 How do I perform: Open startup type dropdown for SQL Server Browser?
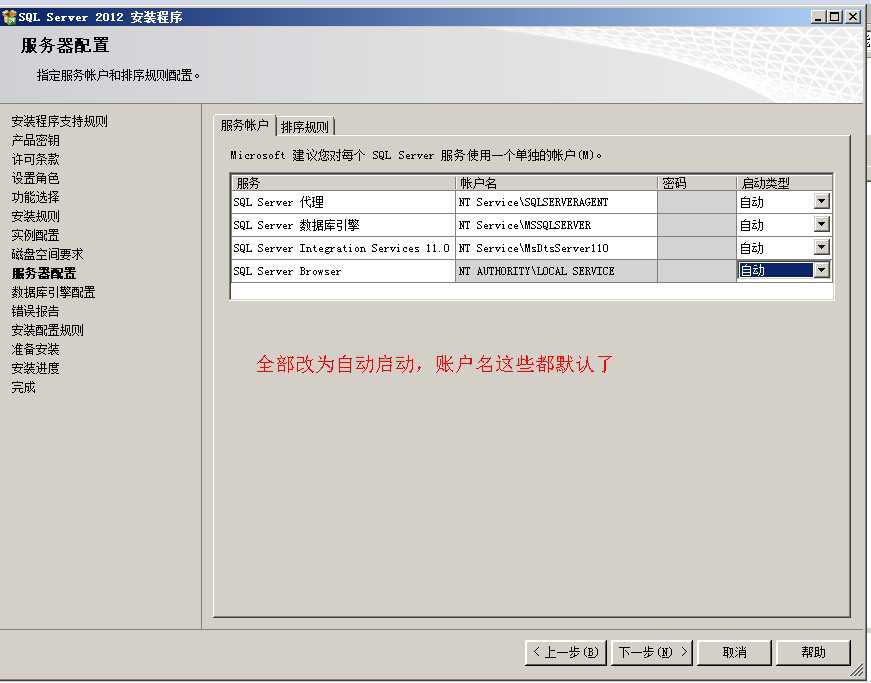(x=822, y=270)
